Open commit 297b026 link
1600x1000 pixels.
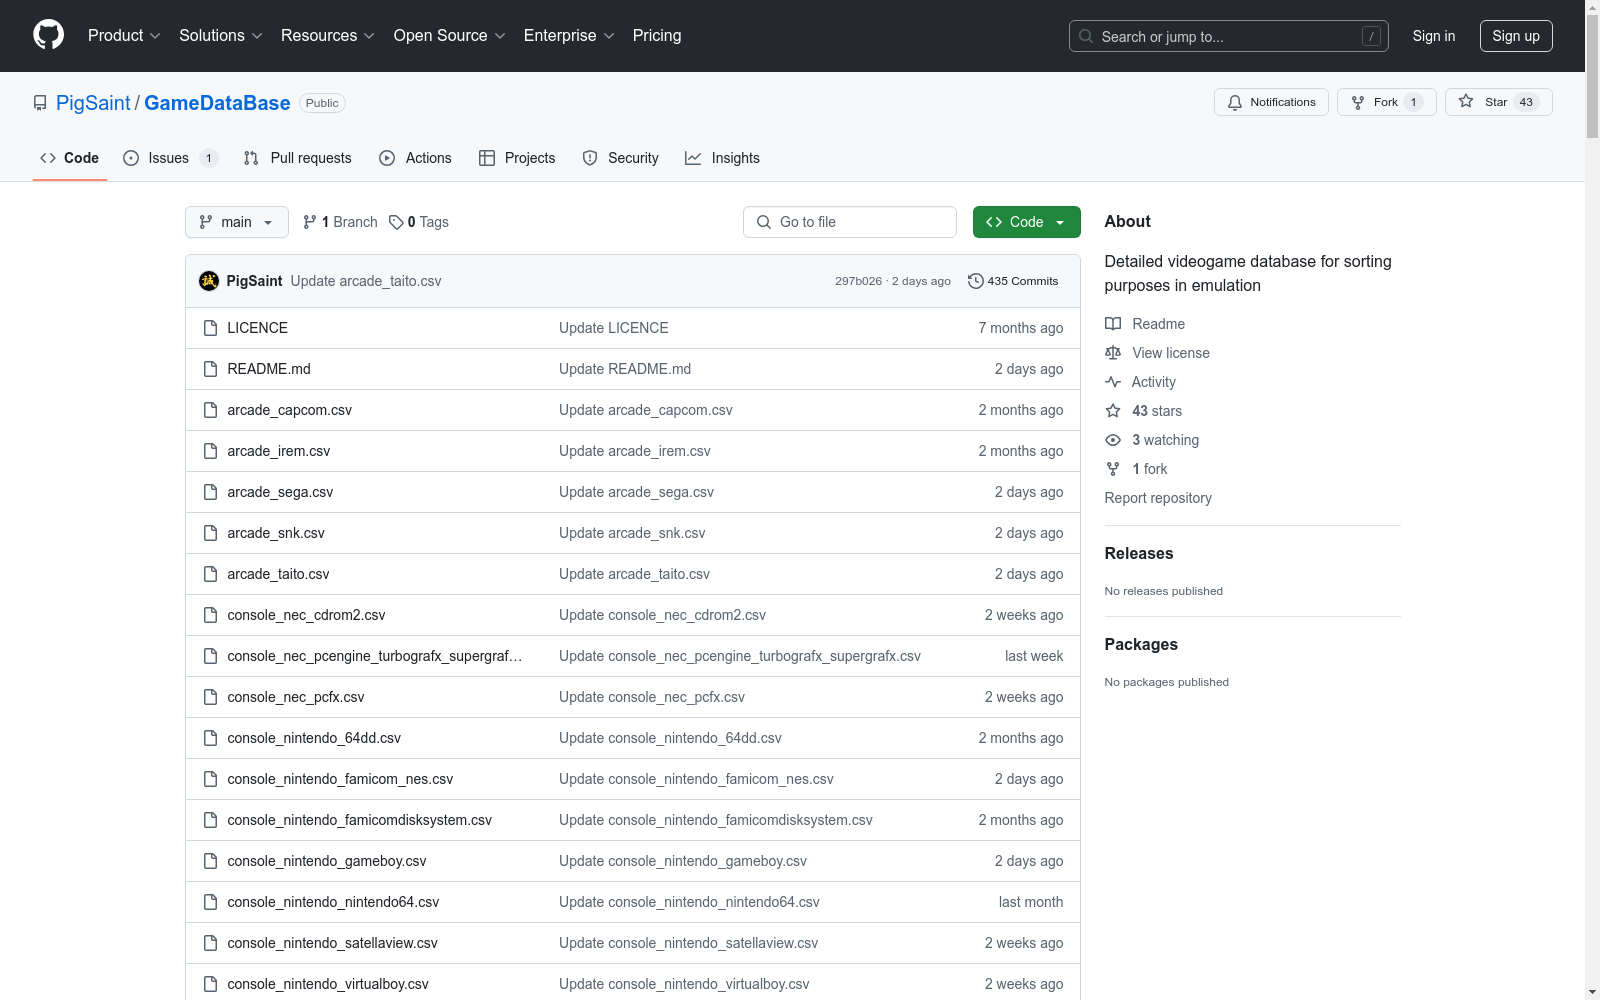859,281
